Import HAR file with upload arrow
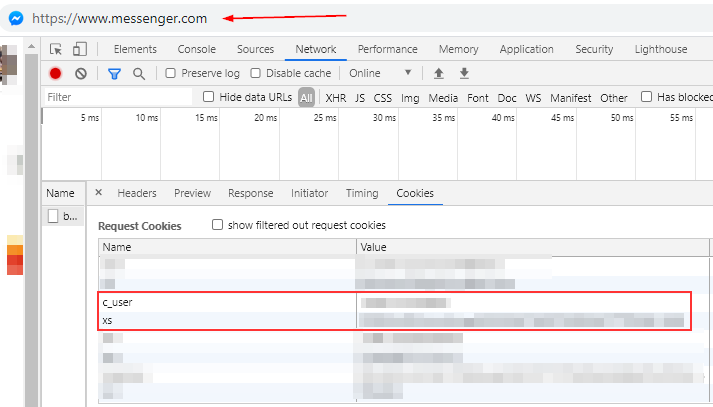 coord(439,73)
